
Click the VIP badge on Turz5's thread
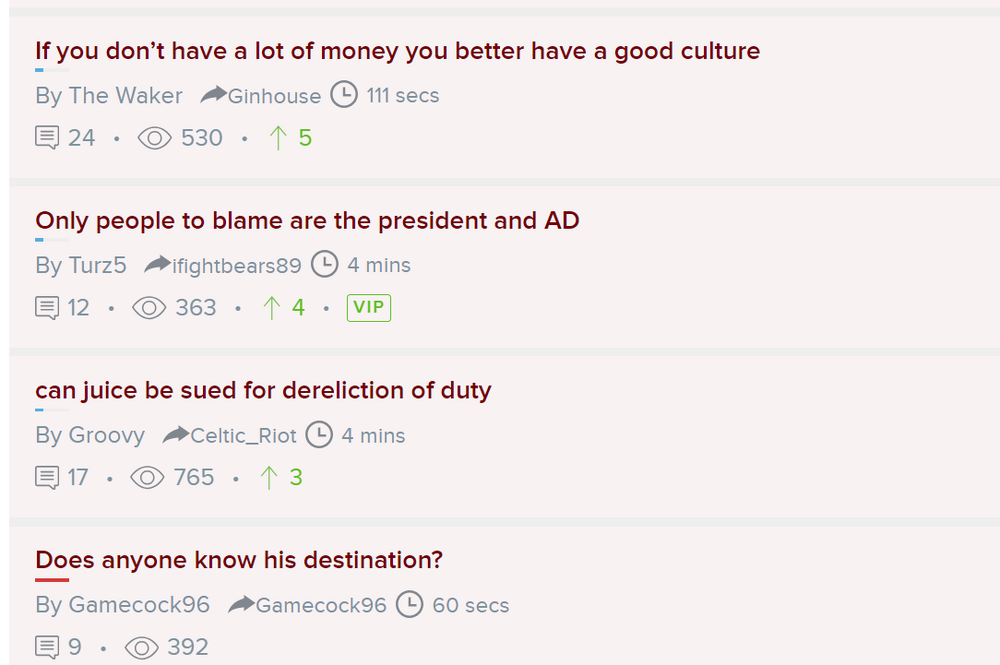368,308
